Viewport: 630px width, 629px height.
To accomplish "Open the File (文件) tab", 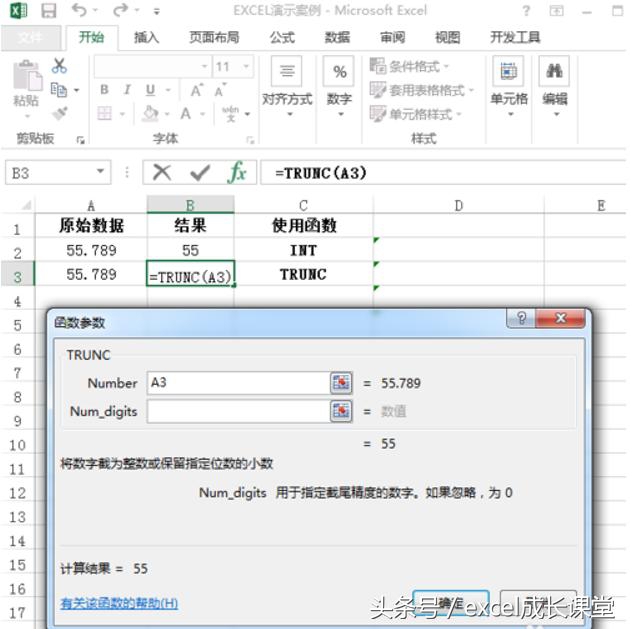I will click(31, 38).
